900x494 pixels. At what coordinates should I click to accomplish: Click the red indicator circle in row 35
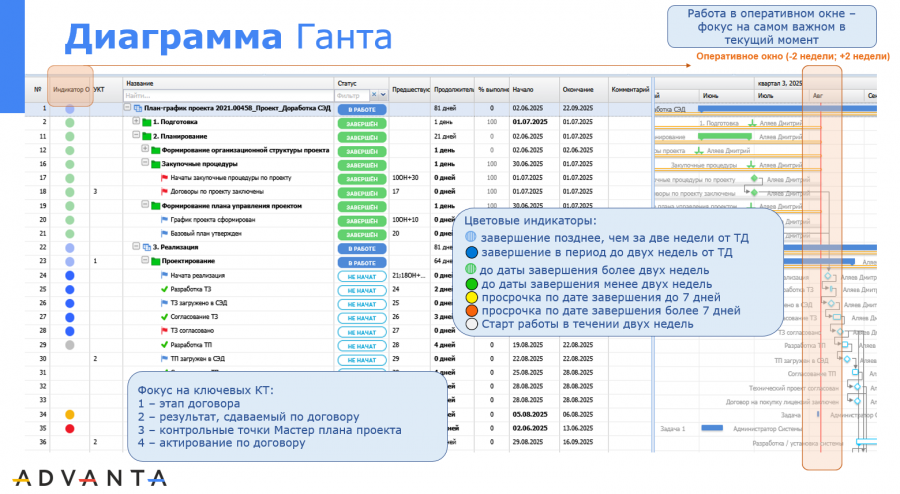70,427
